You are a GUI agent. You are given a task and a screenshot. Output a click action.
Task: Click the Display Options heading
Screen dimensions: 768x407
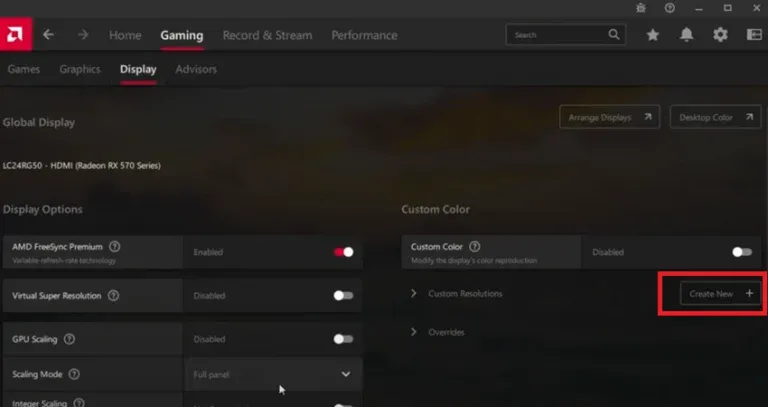[43, 209]
